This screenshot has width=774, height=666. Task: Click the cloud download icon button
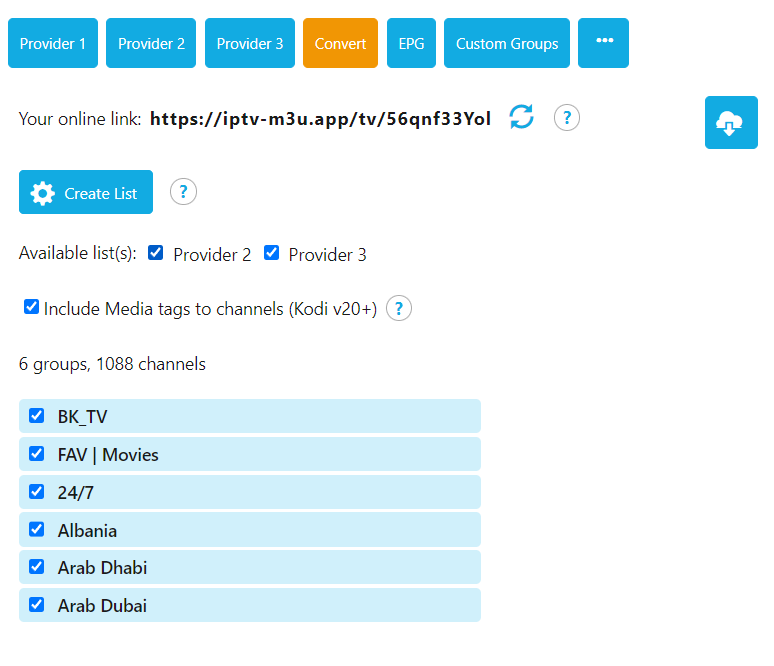tap(731, 122)
